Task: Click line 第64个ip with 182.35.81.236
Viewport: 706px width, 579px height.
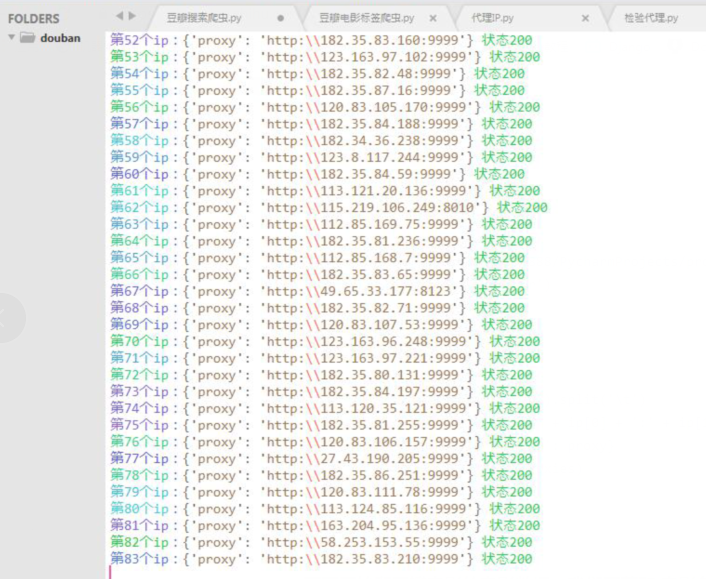Action: point(321,241)
